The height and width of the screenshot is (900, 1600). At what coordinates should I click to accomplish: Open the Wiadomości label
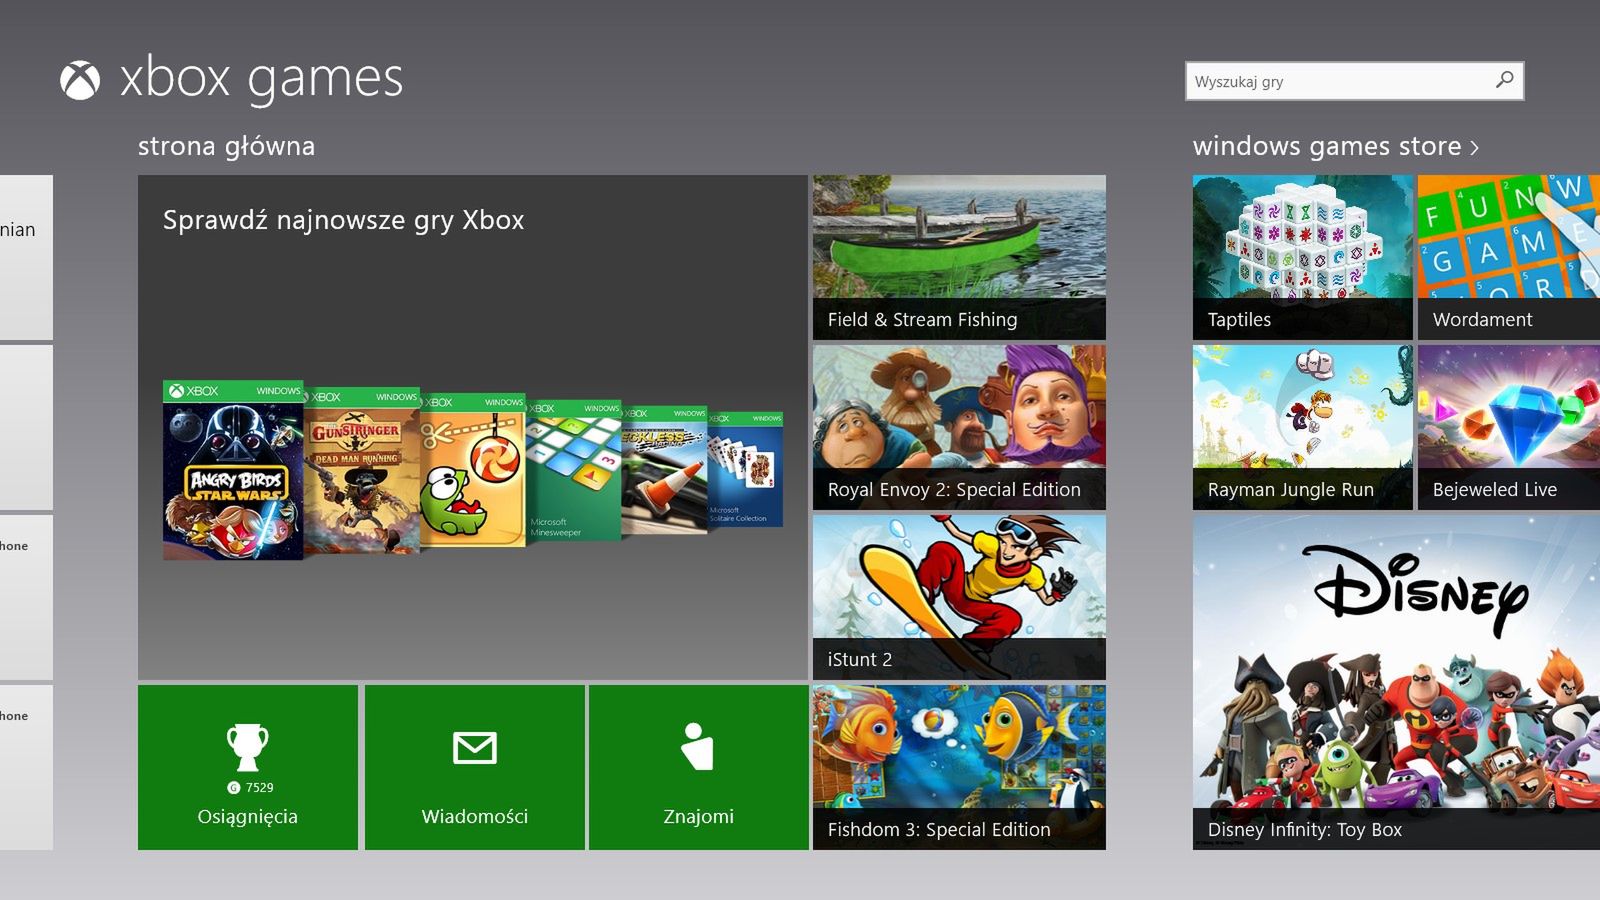click(475, 817)
